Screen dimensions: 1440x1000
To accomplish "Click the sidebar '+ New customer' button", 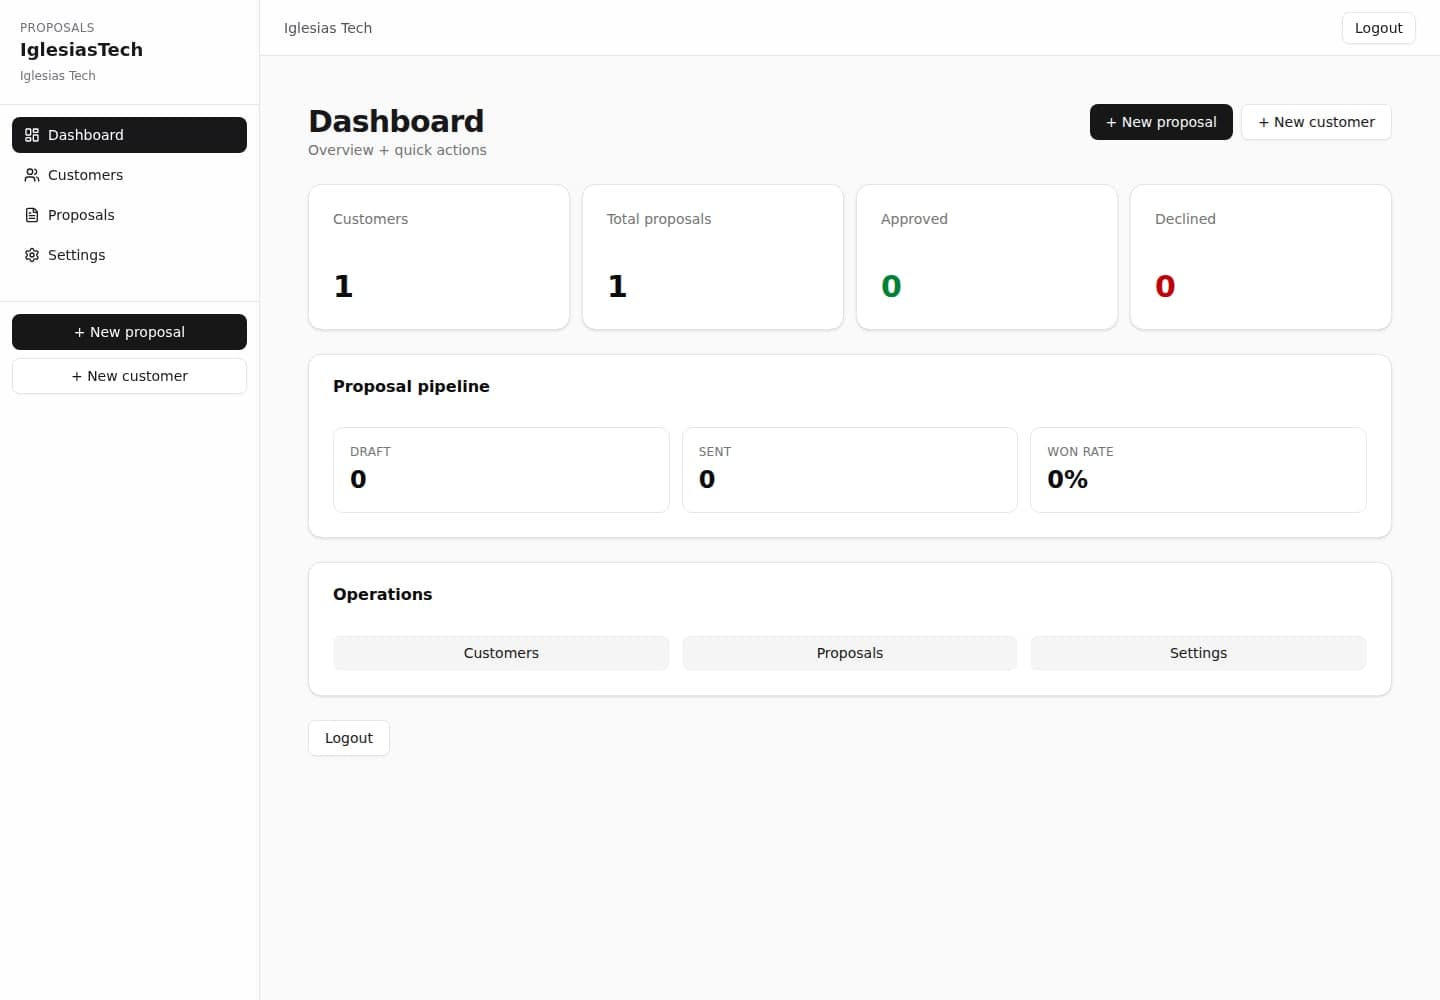I will (129, 376).
